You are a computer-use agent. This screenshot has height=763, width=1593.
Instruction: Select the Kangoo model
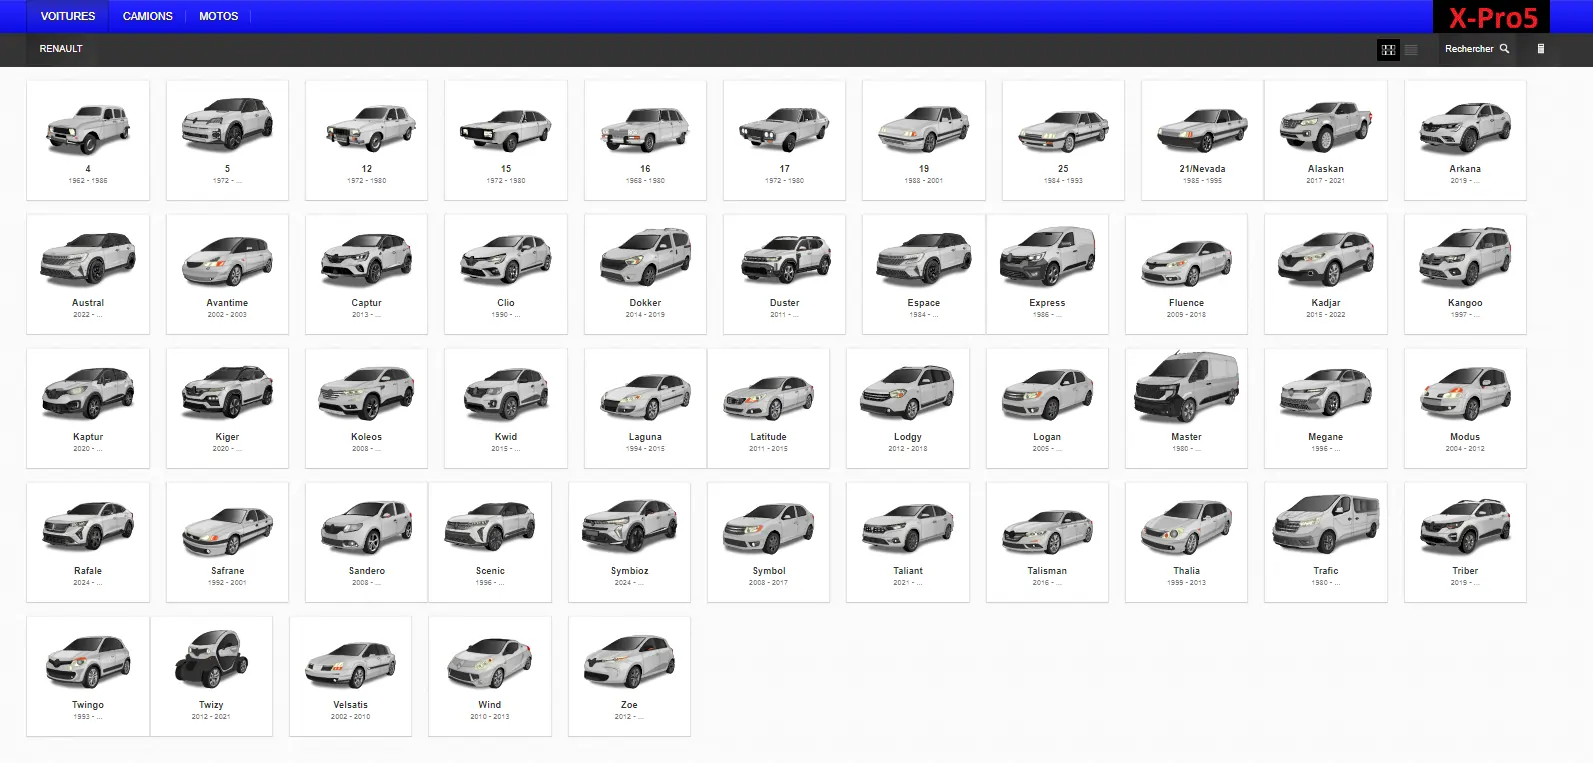point(1465,274)
